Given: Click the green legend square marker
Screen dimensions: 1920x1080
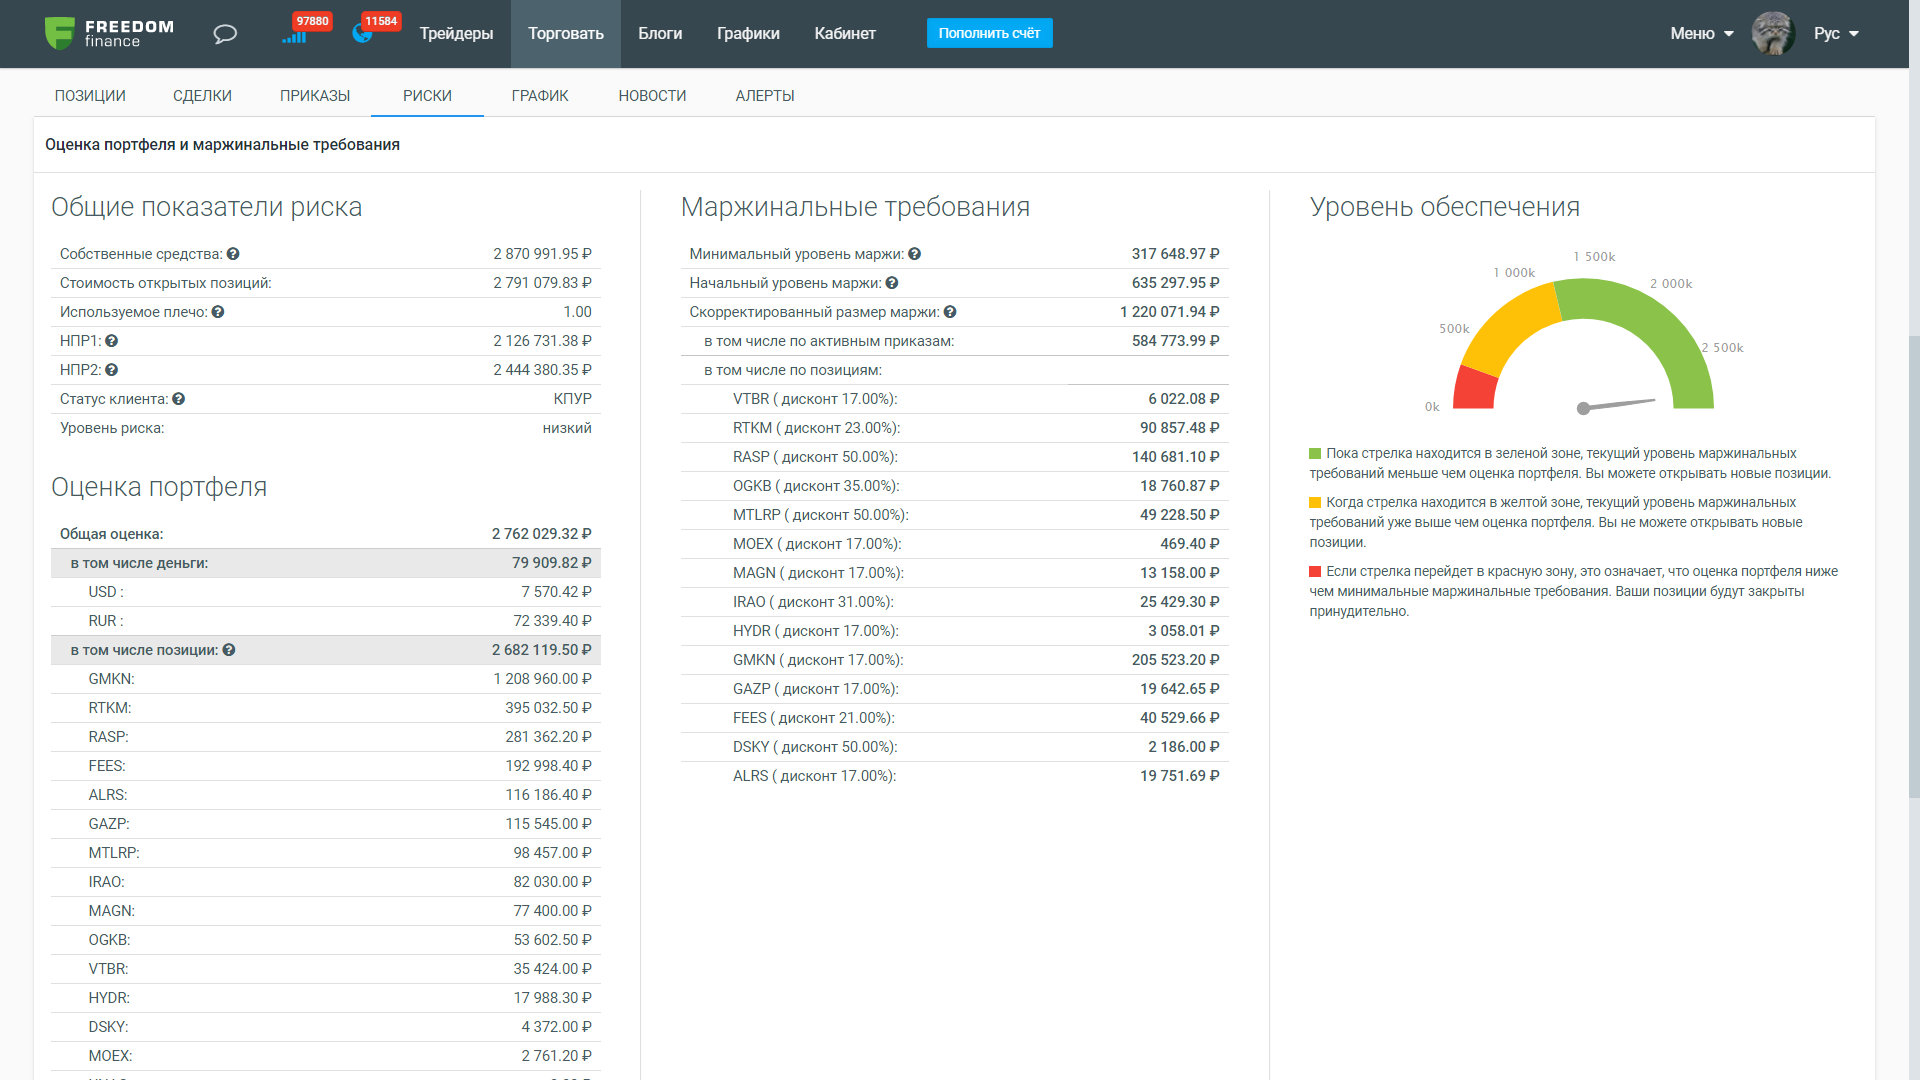Looking at the screenshot, I should pos(1315,454).
